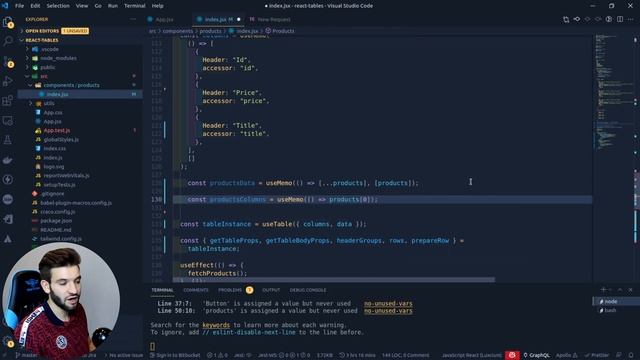Click the Prettier status bar item
Viewport: 640px width, 360px height.
coord(597,355)
